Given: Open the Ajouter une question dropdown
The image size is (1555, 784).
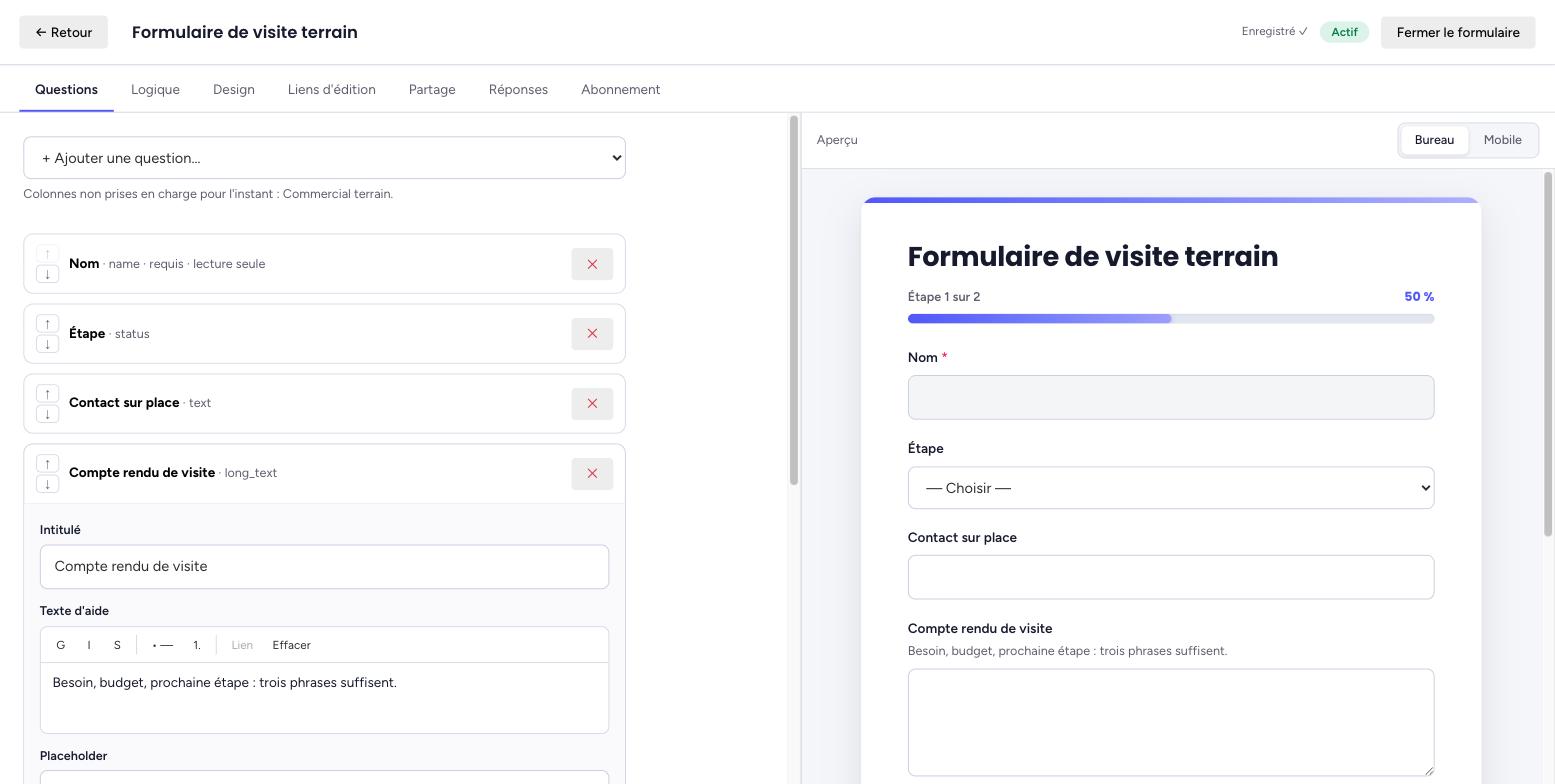Looking at the screenshot, I should [x=324, y=158].
